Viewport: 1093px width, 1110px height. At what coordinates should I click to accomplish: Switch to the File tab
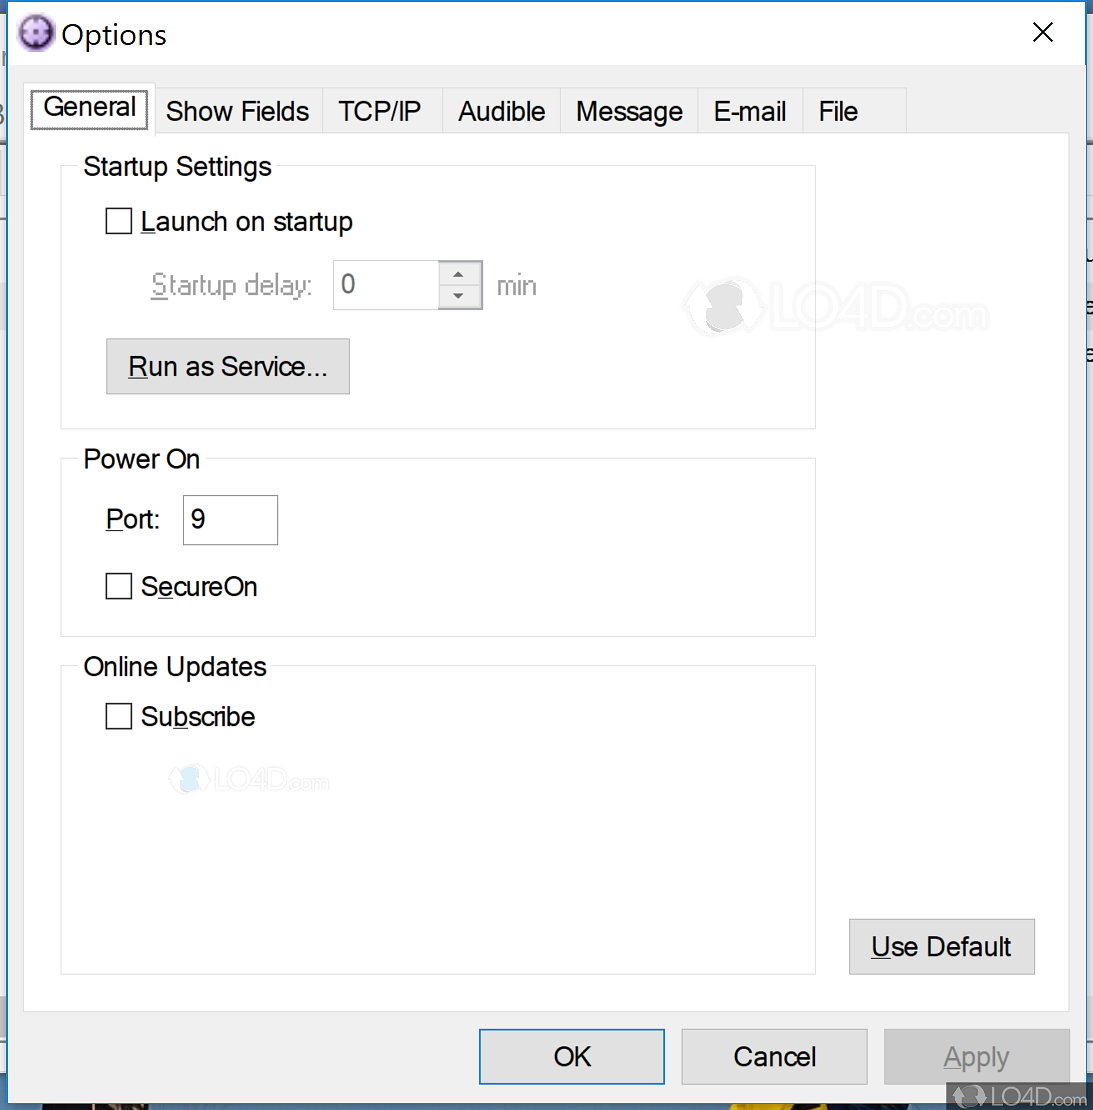click(x=838, y=111)
